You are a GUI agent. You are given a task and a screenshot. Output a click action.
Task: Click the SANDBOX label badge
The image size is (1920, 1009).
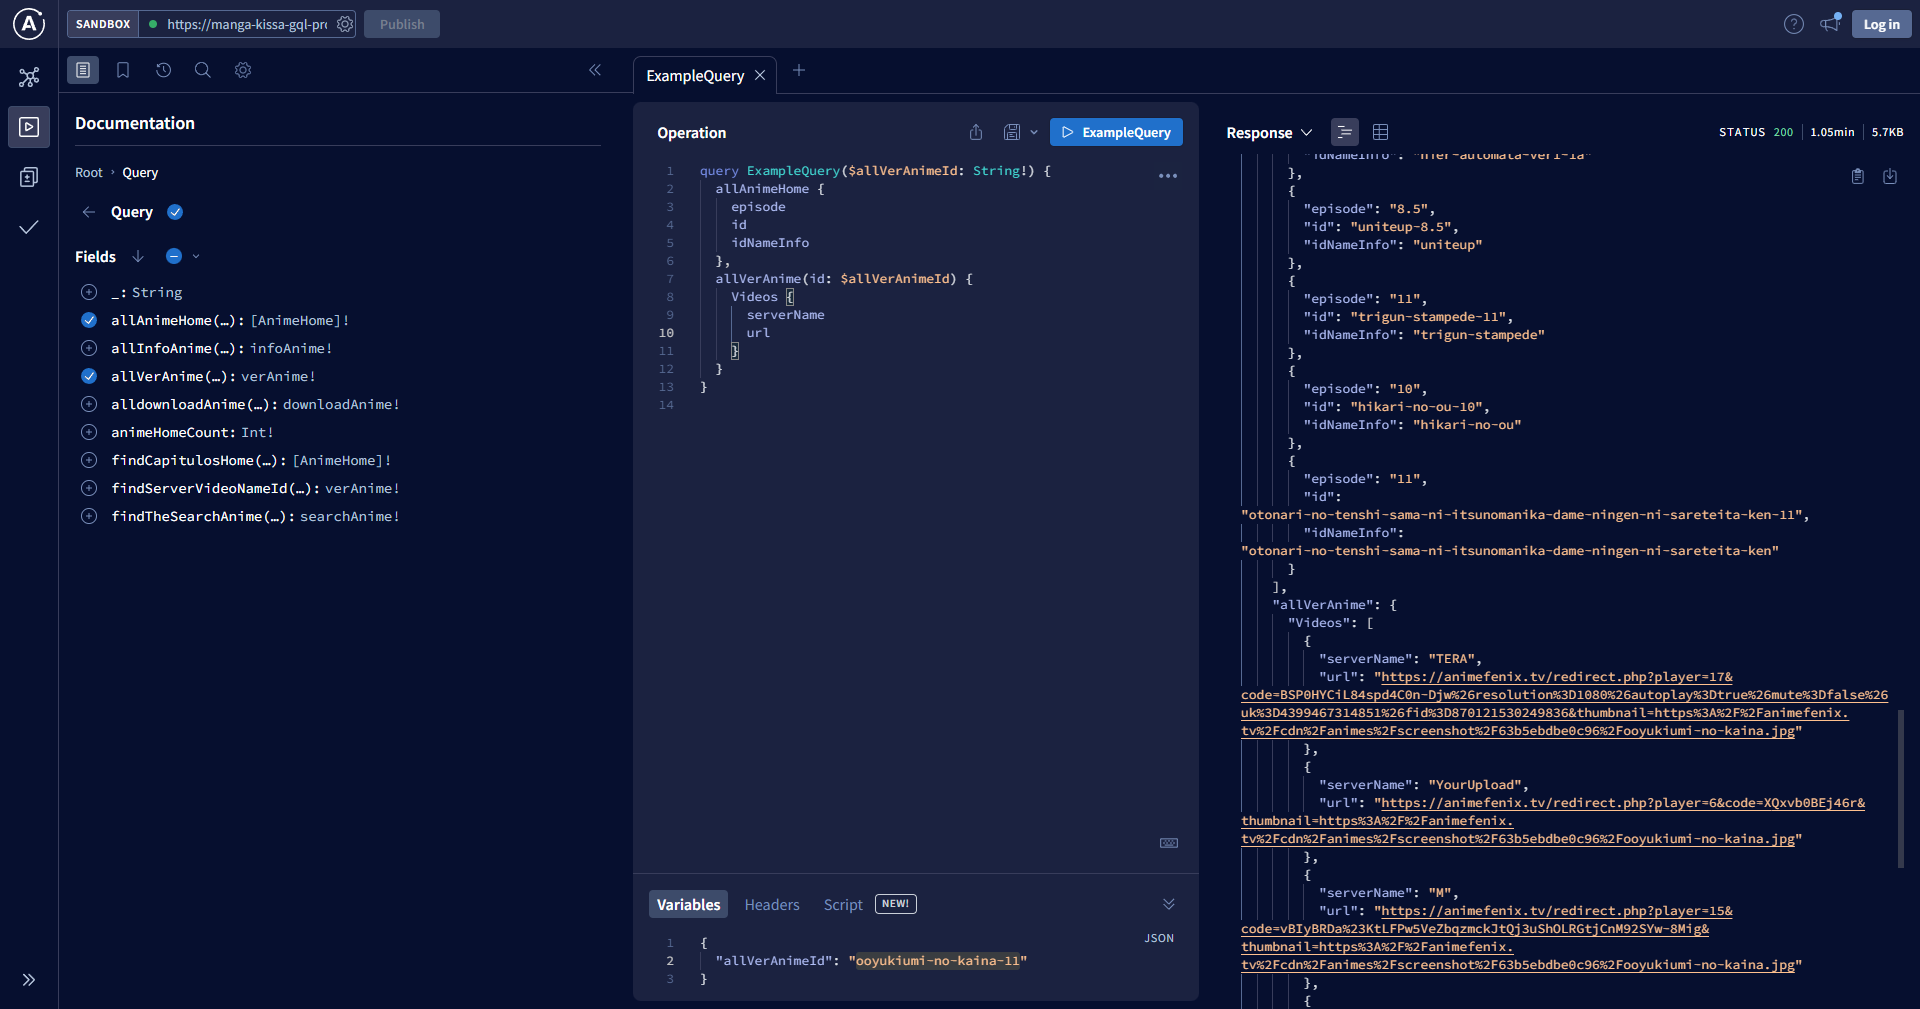tap(103, 24)
